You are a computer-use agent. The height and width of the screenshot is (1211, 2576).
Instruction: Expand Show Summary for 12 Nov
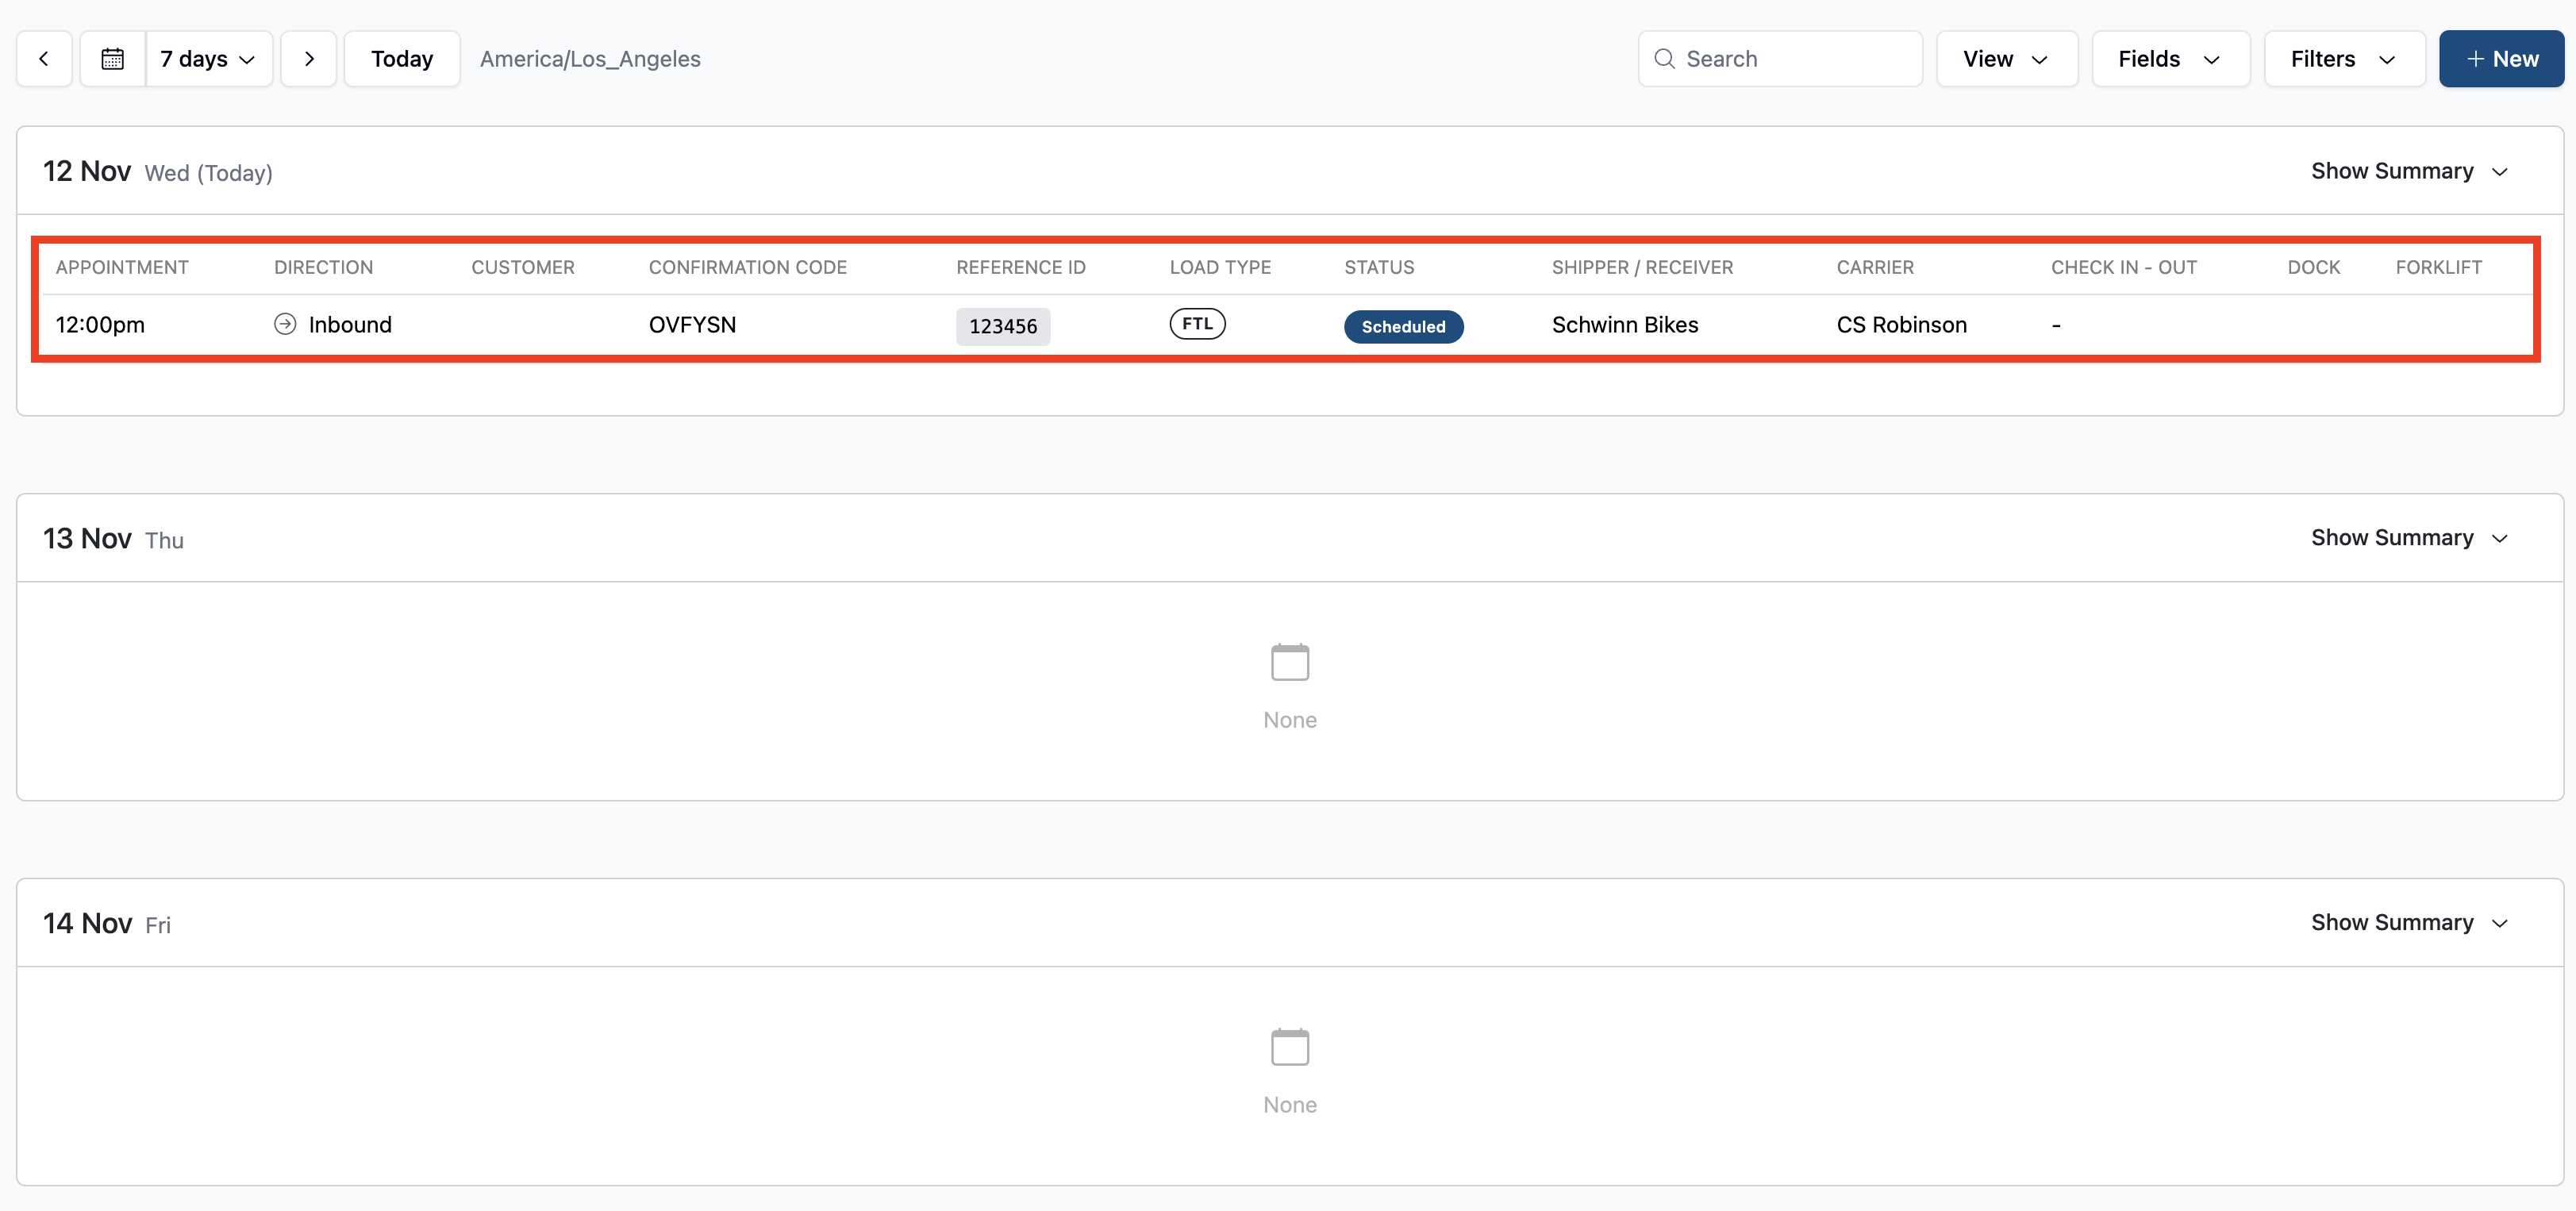coord(2409,171)
